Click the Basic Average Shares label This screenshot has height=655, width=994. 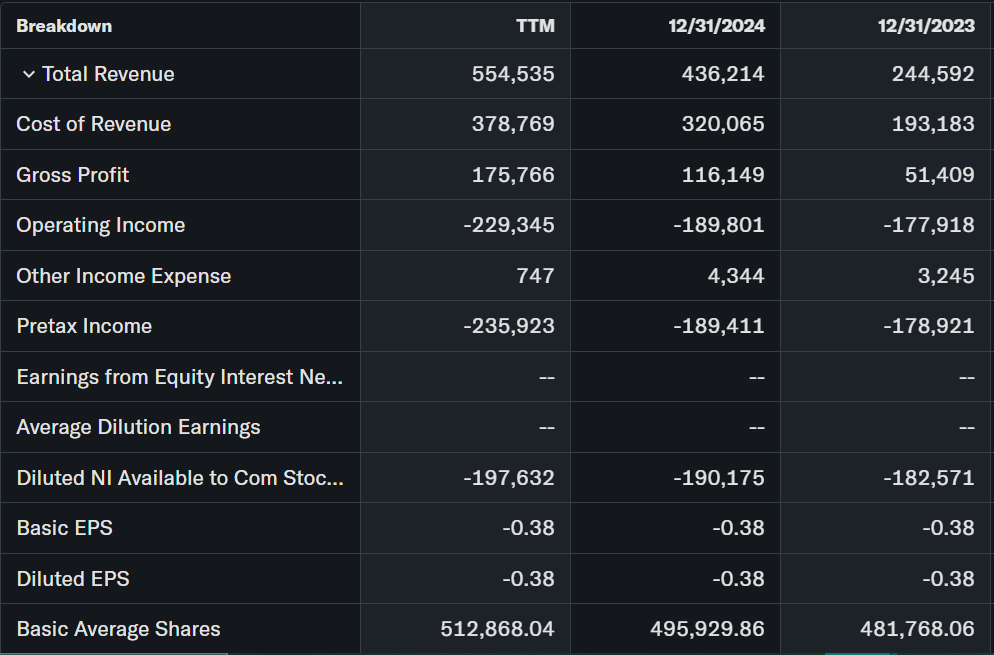tap(119, 629)
